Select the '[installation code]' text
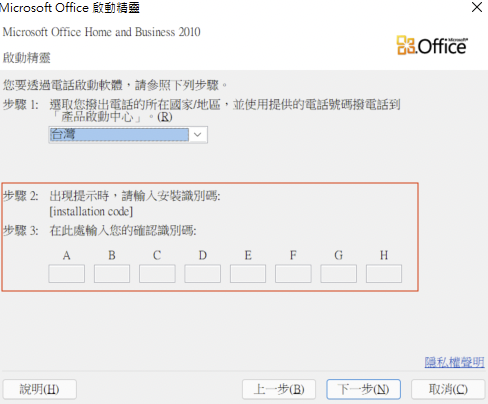The width and height of the screenshot is (488, 404). coord(91,212)
